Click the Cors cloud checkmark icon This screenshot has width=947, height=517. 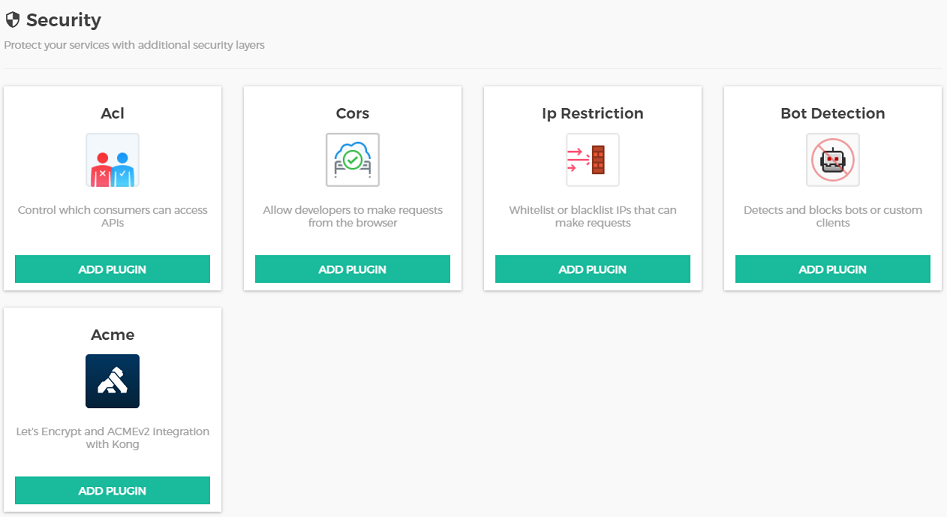point(352,160)
